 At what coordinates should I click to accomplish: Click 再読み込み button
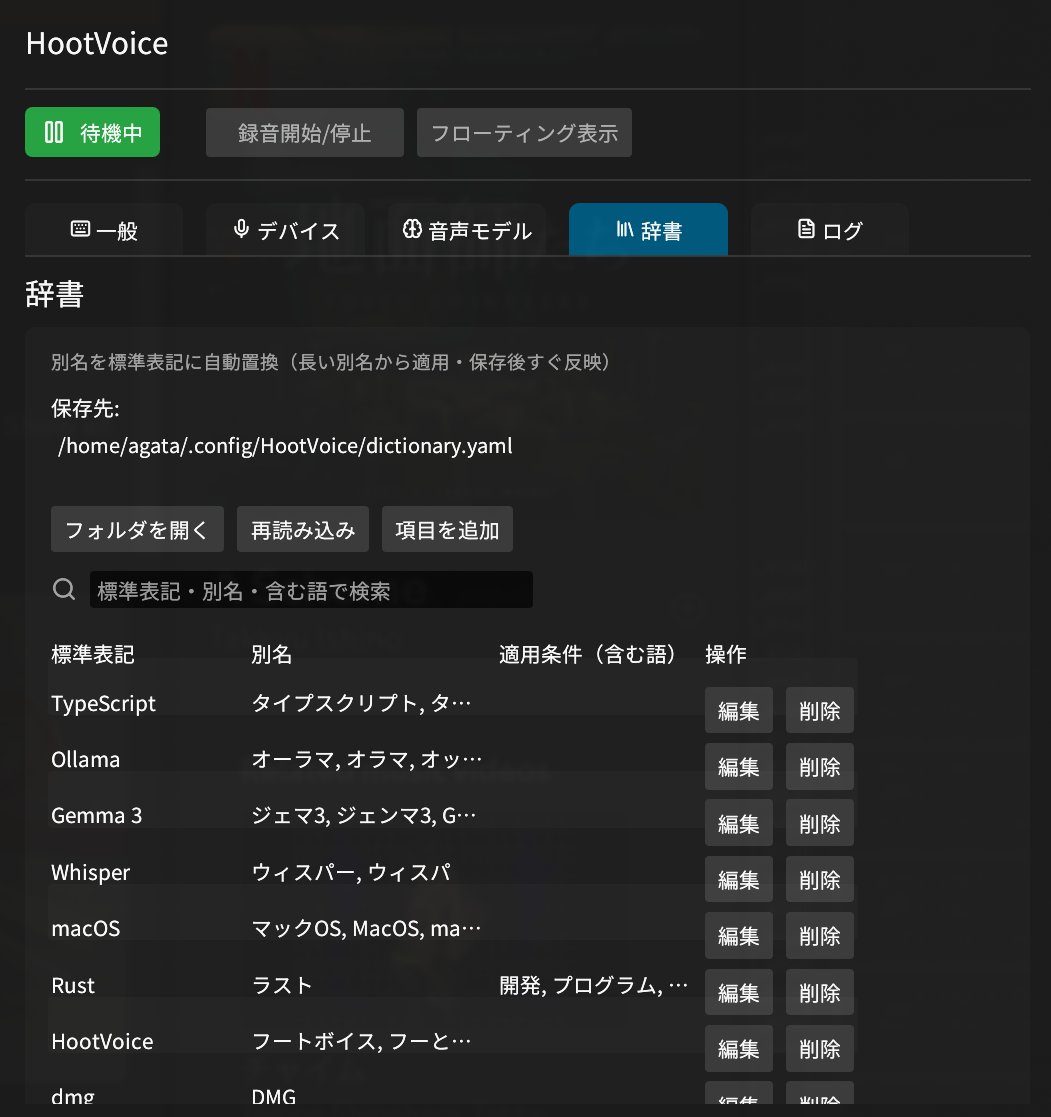pyautogui.click(x=303, y=529)
